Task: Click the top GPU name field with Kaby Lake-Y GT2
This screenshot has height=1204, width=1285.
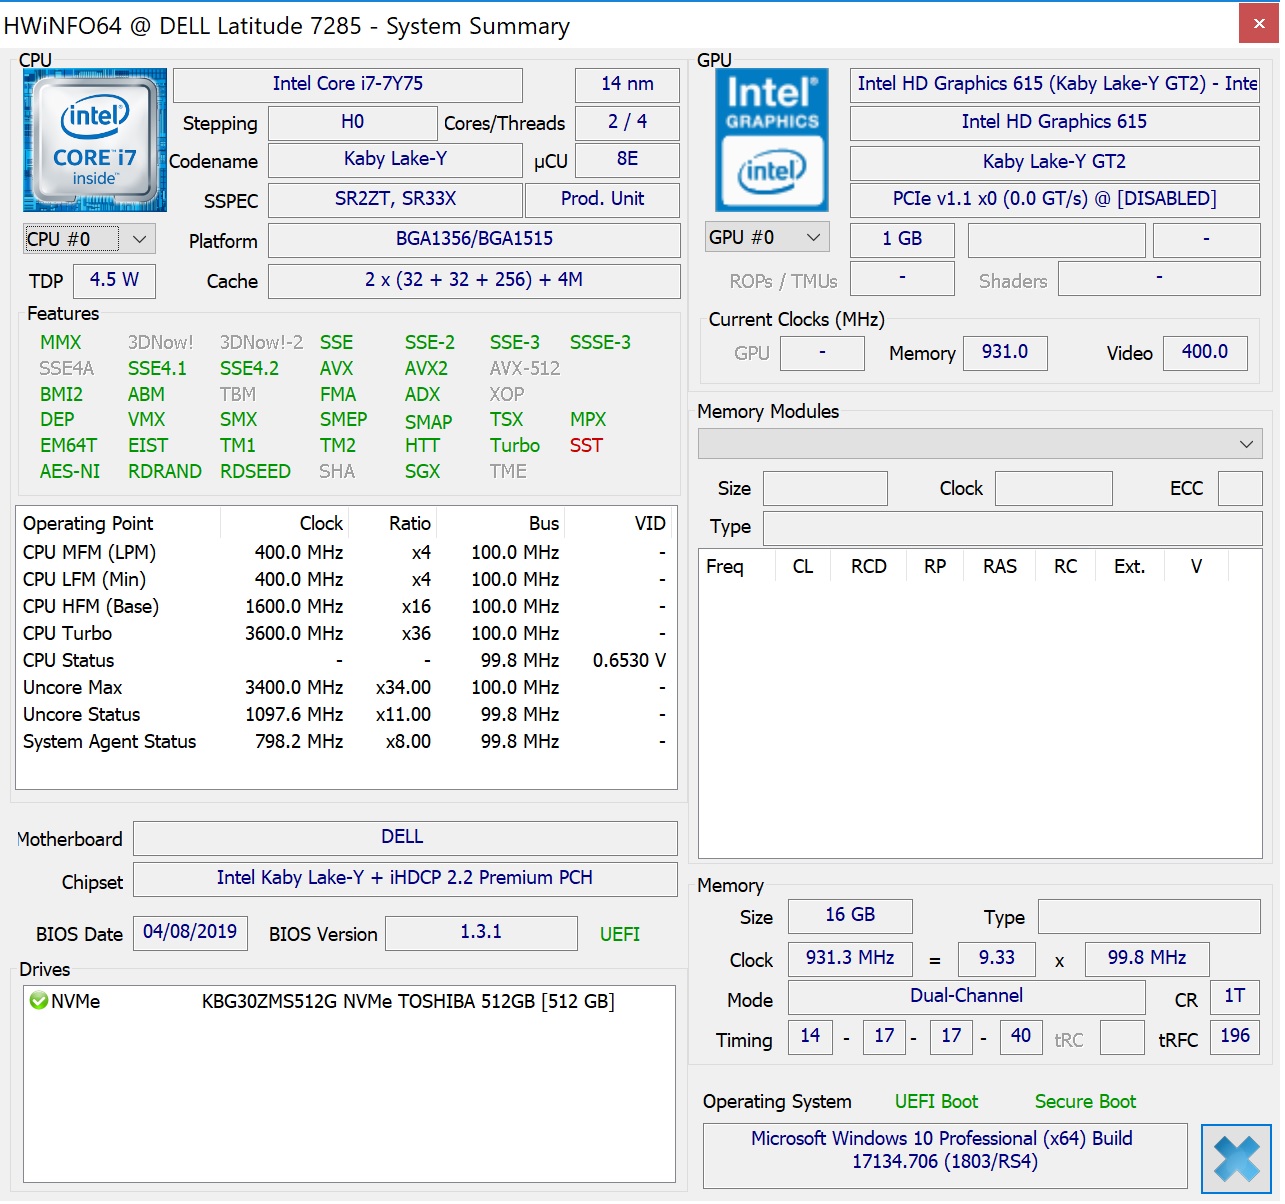Action: (x=1054, y=84)
